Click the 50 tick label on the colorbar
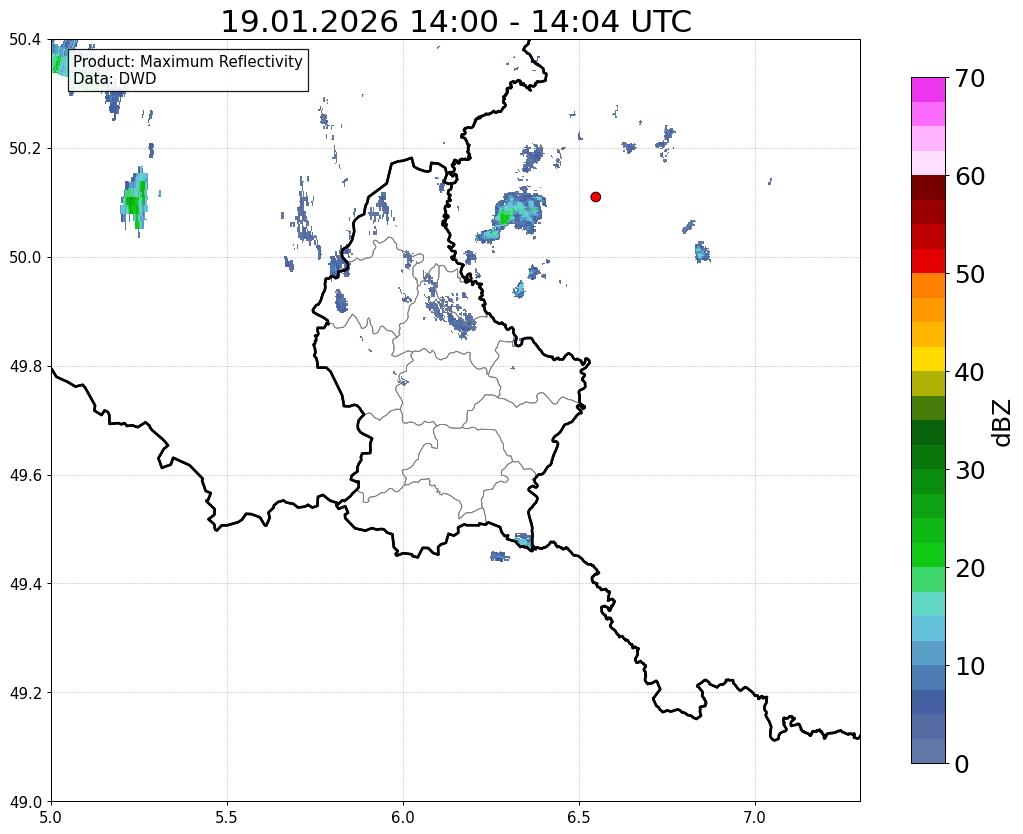 tap(969, 275)
